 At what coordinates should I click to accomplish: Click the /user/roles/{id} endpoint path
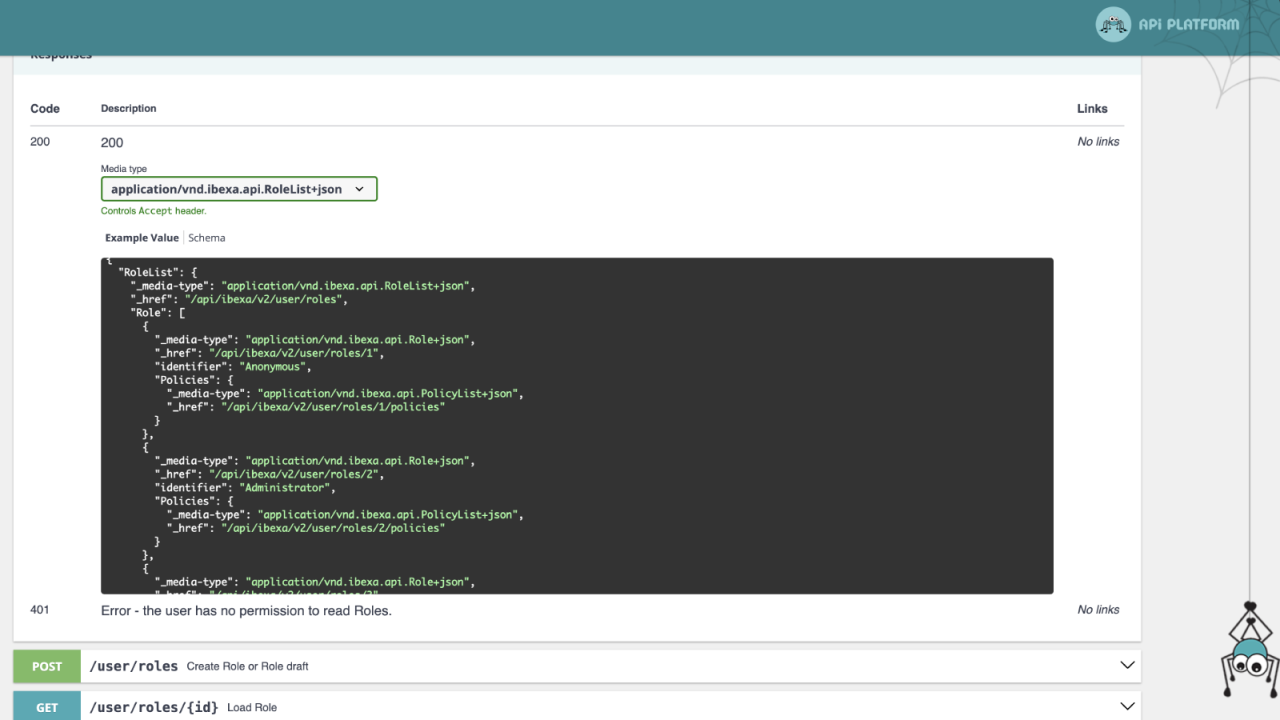[x=153, y=707]
